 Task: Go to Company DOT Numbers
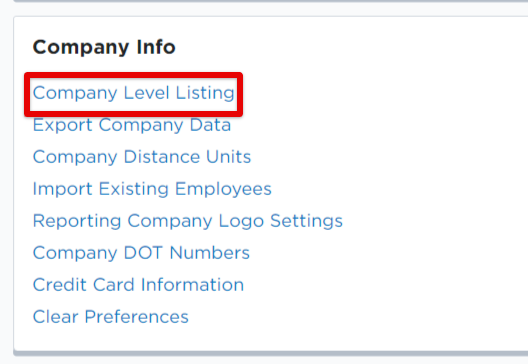coord(141,253)
